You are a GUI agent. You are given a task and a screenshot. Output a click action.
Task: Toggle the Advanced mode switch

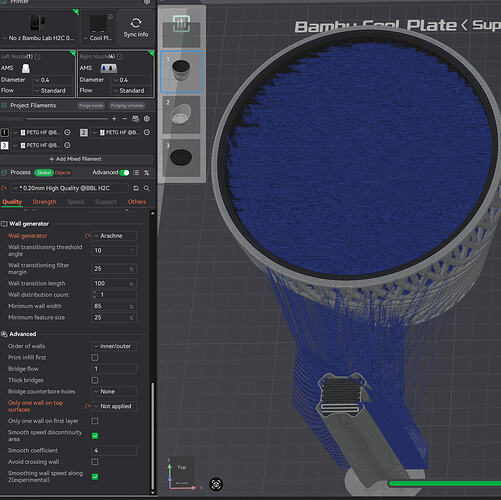coord(124,172)
